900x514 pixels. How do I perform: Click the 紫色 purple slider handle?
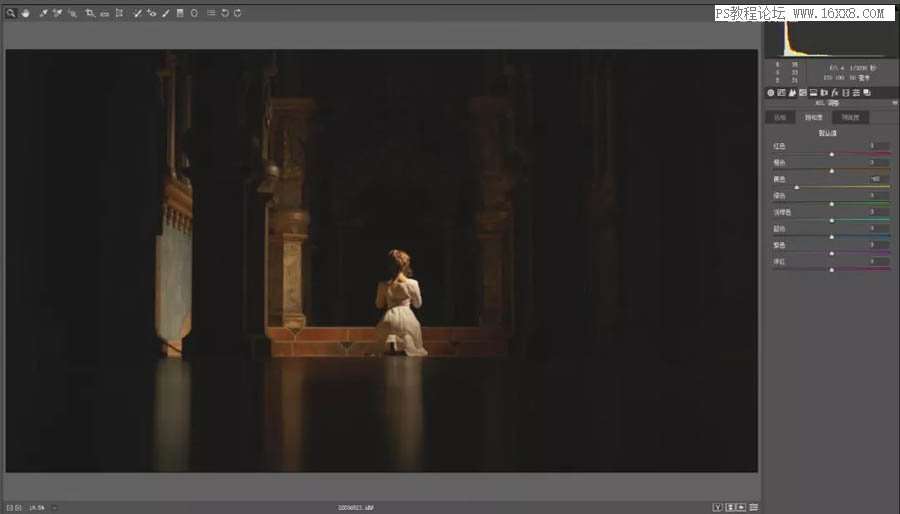832,254
